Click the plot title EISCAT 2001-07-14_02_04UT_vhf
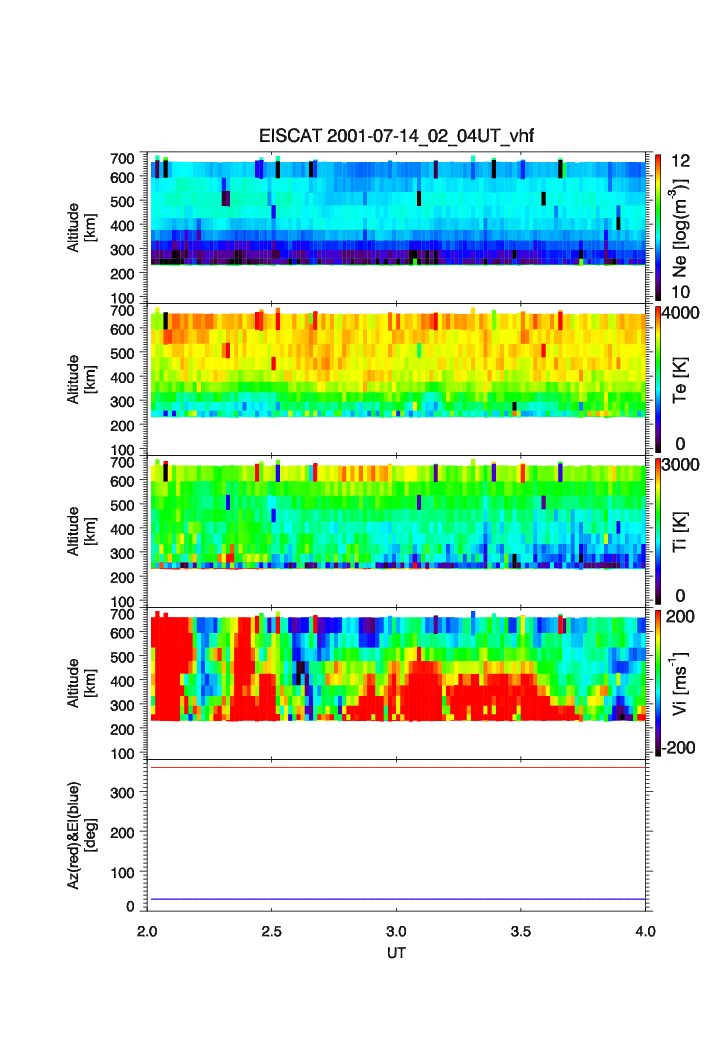This screenshot has width=708, height=1063. 398,138
